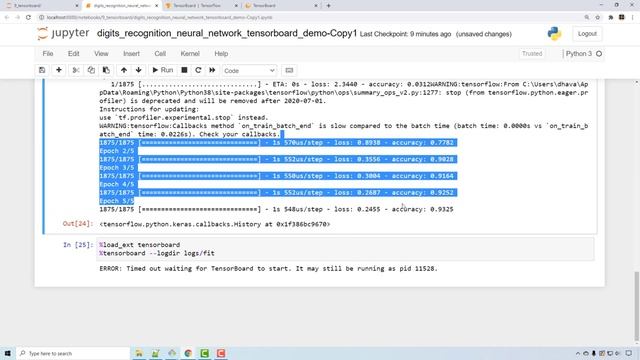
Task: Click the keras callbacks History output text
Action: (215, 224)
